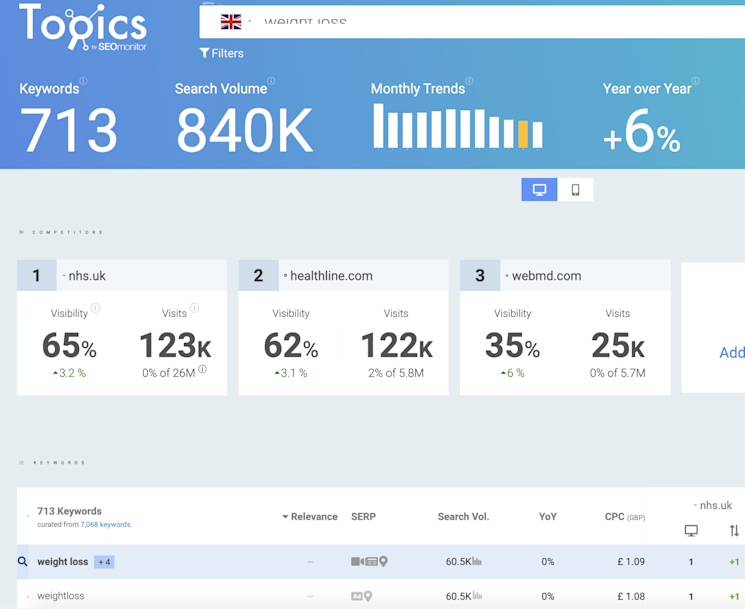Click healthline.com 122K visits value
The height and width of the screenshot is (609, 745).
397,345
